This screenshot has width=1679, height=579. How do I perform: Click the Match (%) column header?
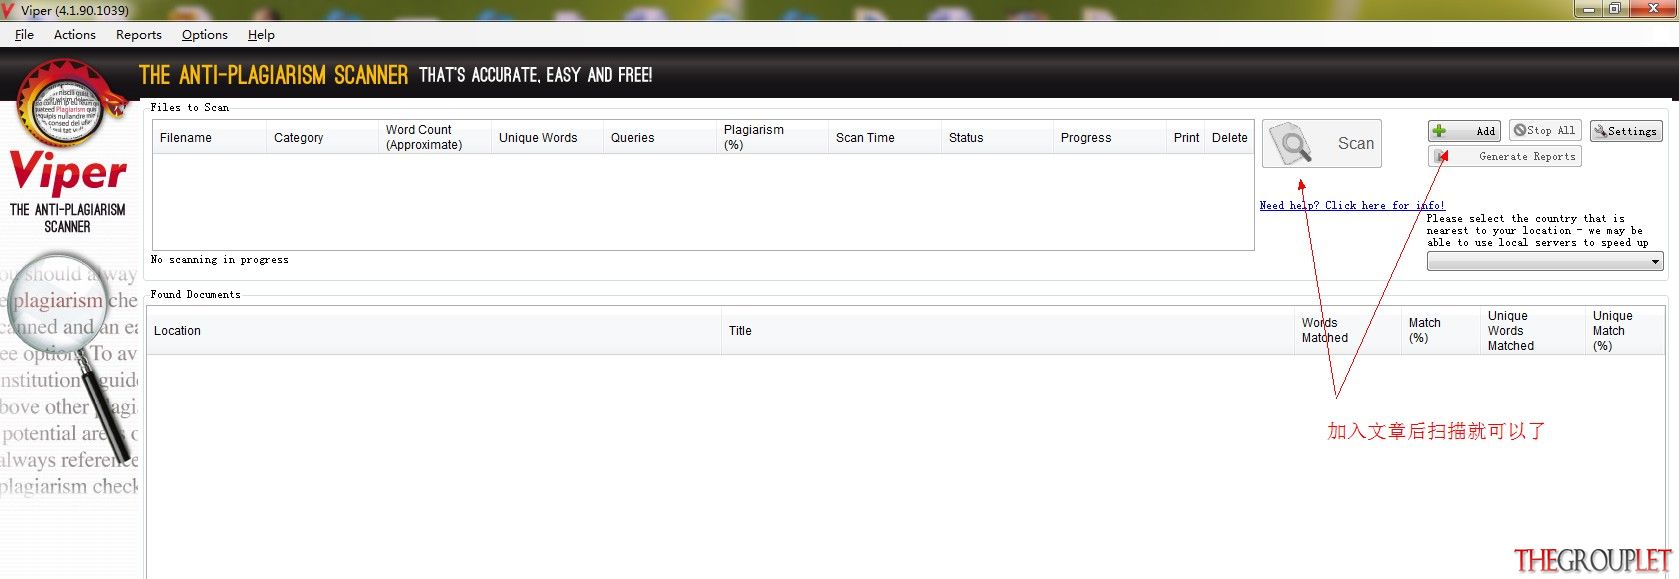pyautogui.click(x=1441, y=331)
